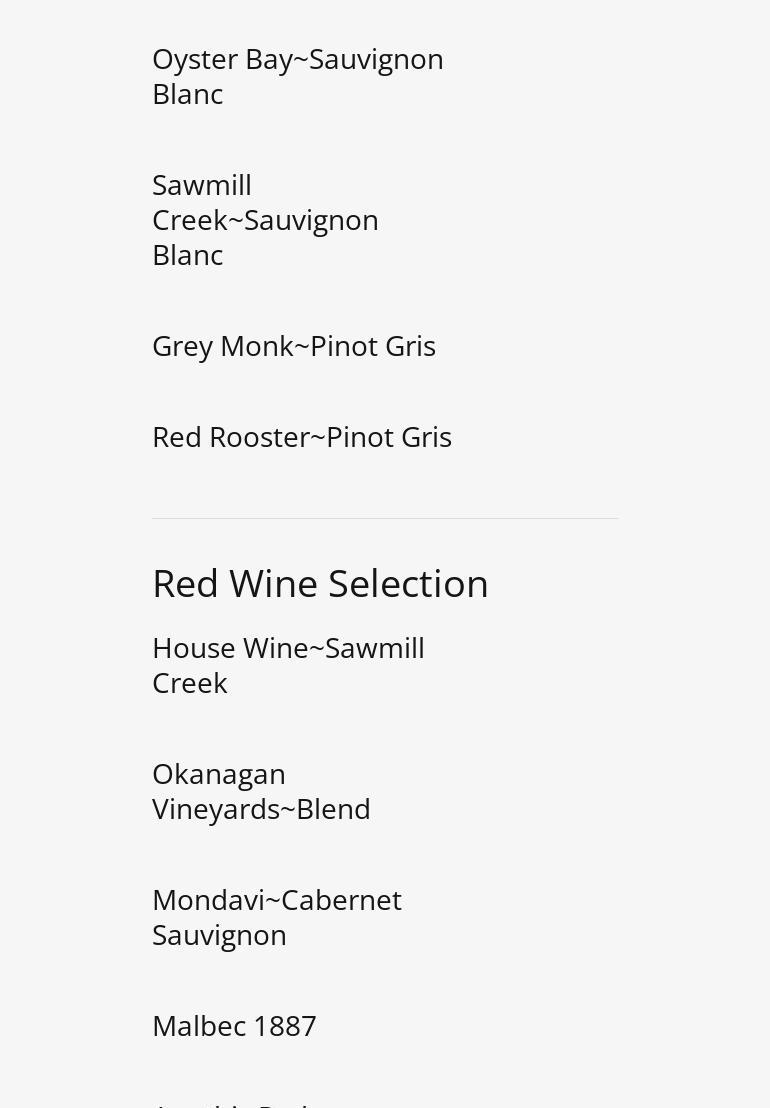Select House Wine~Sawmill Creek red wine
Screen dimensions: 770x1108
tap(288, 666)
